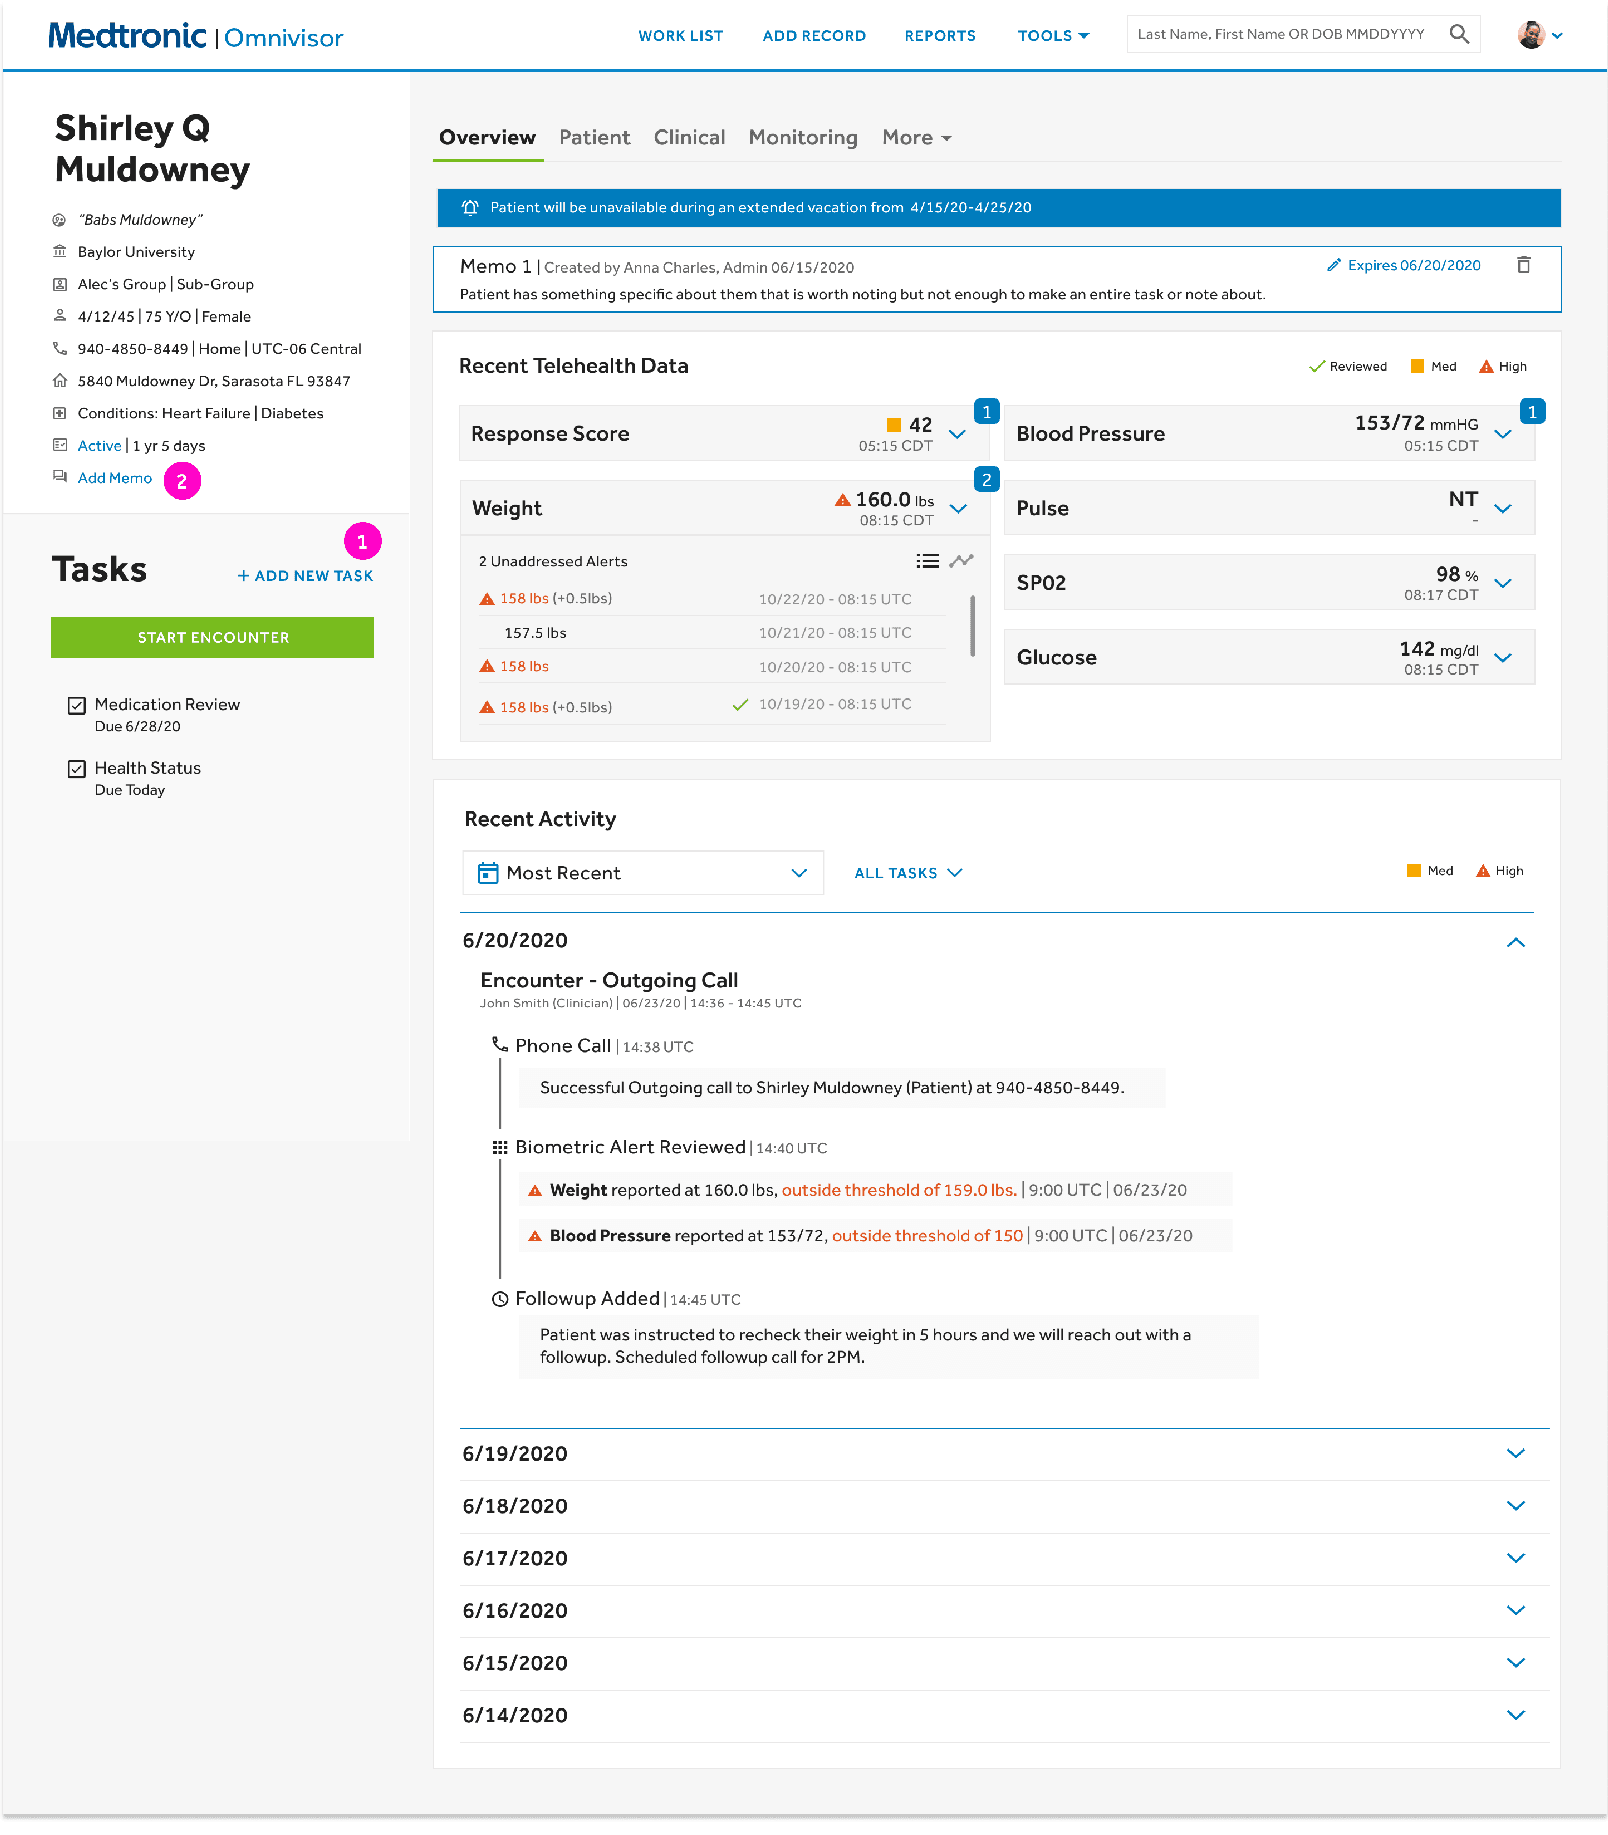Image resolution: width=1608 pixels, height=1835 pixels.
Task: Expand the 6/16/2020 activity section
Action: point(1516,1611)
